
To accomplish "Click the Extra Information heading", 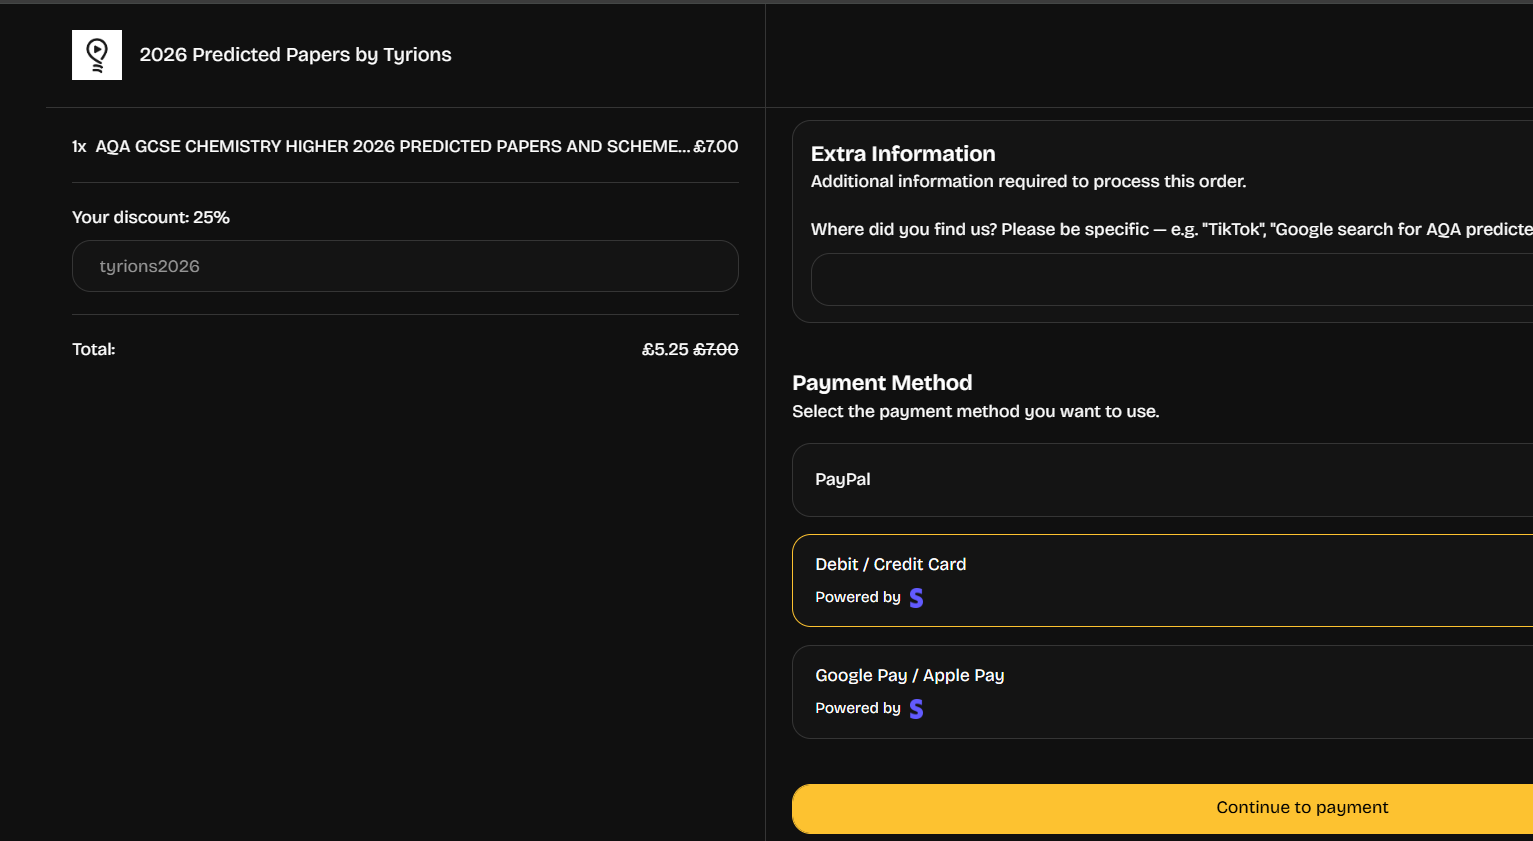I will pos(903,154).
